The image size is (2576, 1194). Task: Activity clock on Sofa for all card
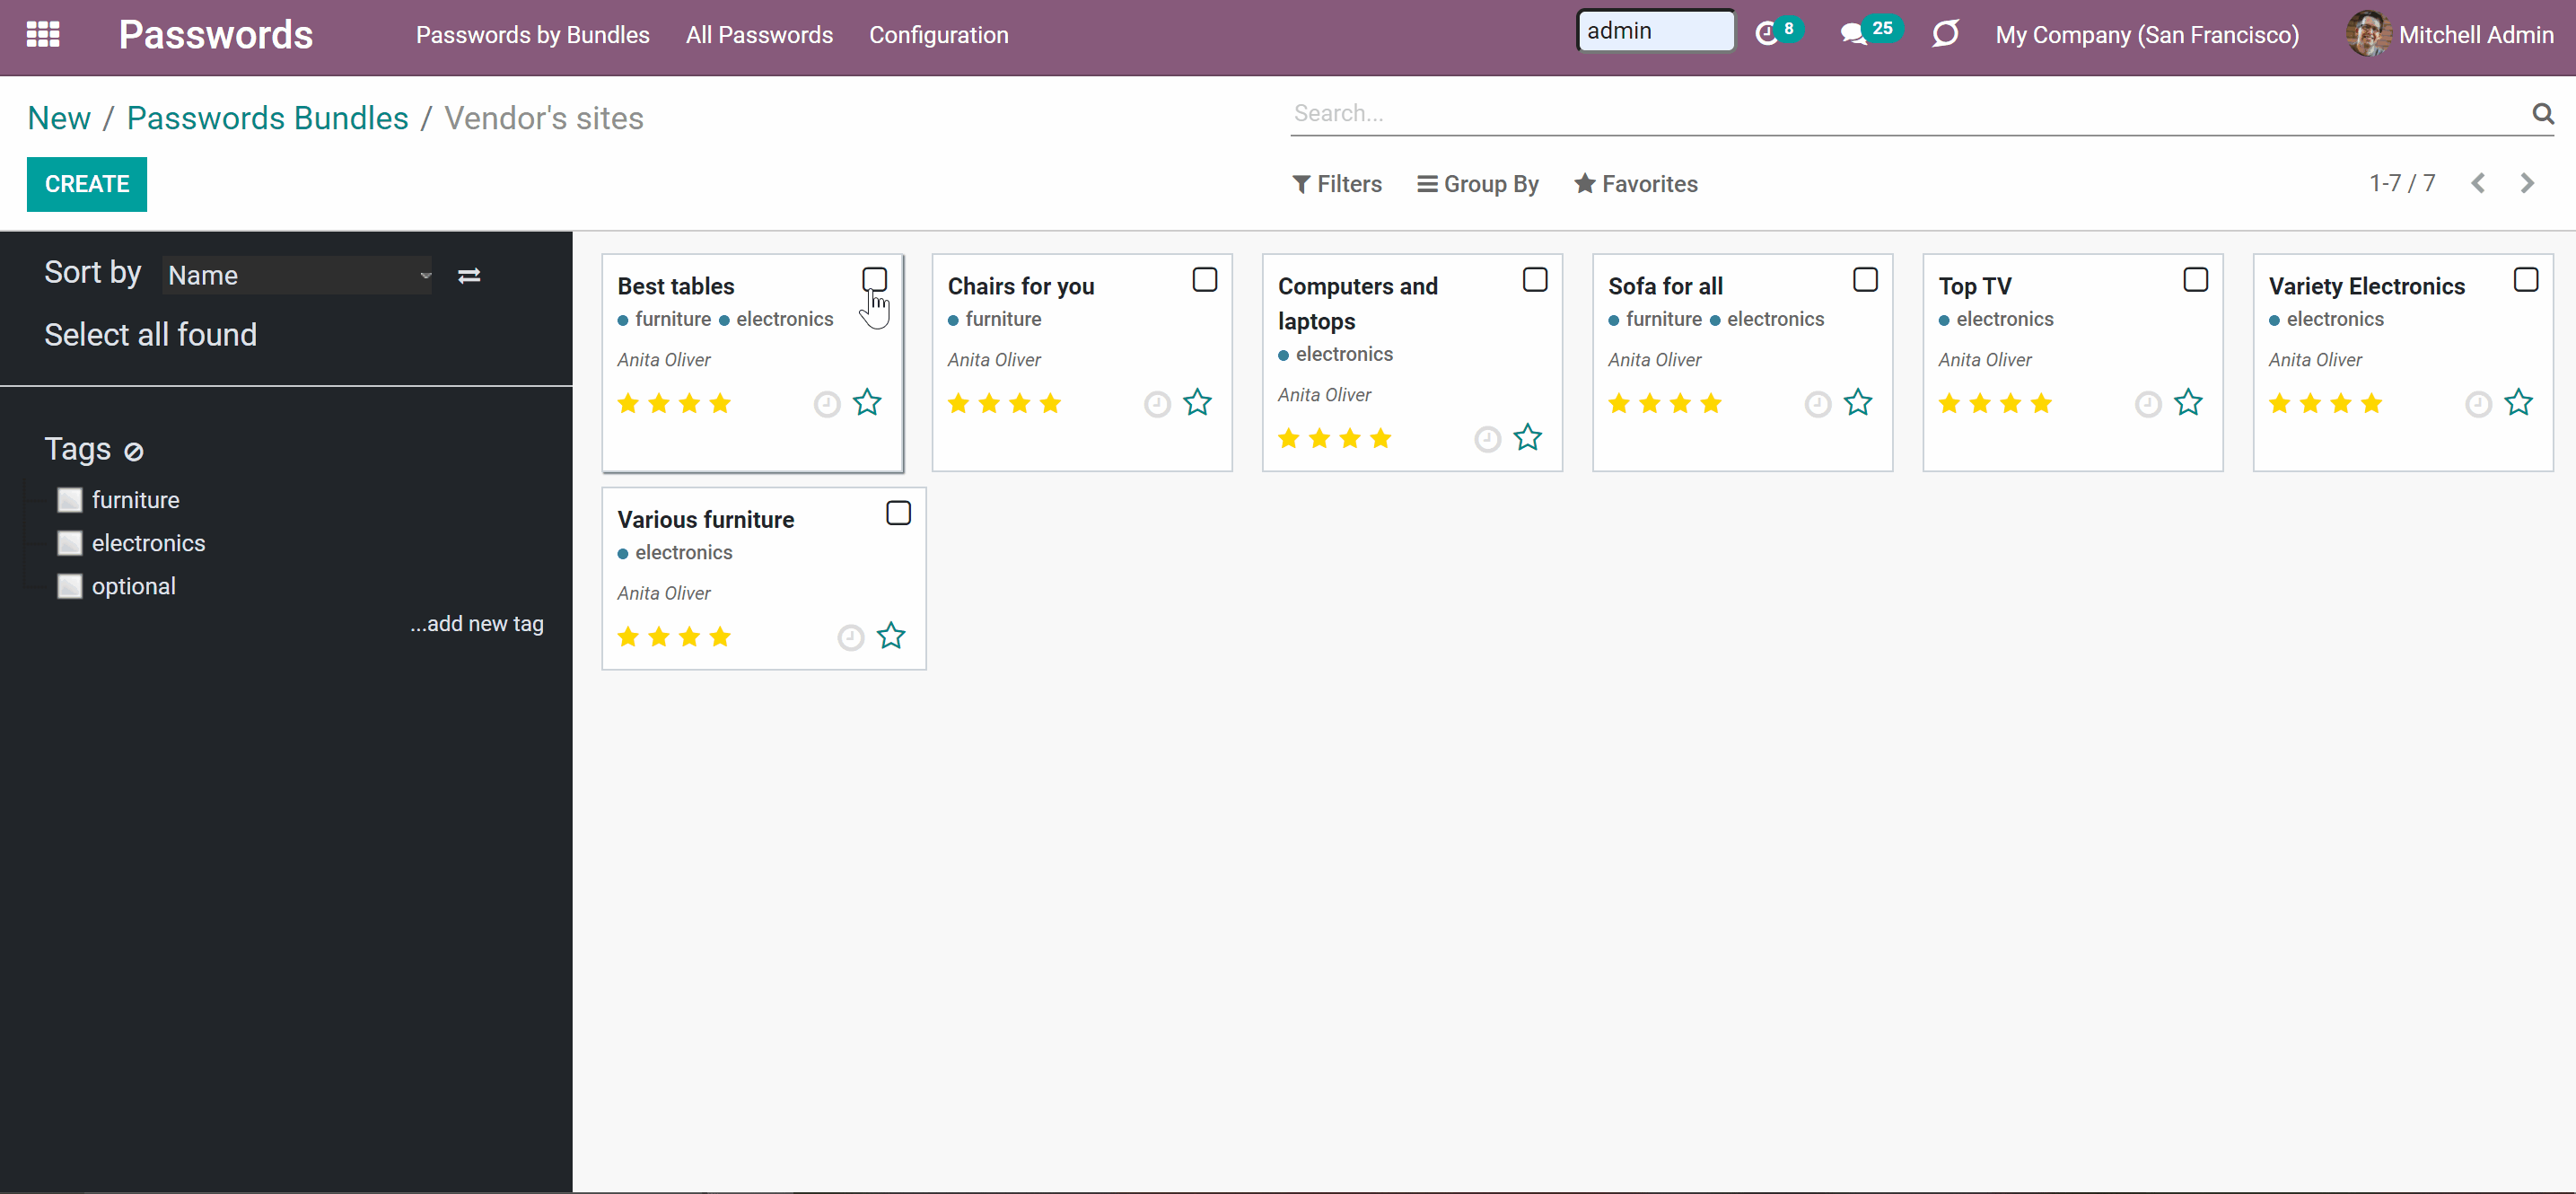[x=1817, y=404]
